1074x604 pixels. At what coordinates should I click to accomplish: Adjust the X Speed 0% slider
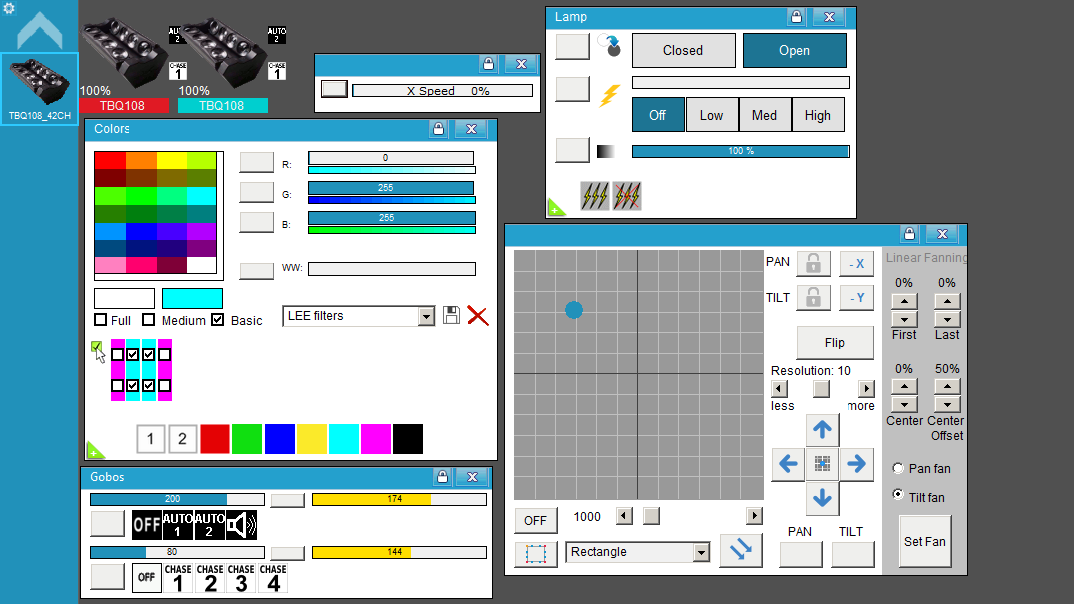442,90
